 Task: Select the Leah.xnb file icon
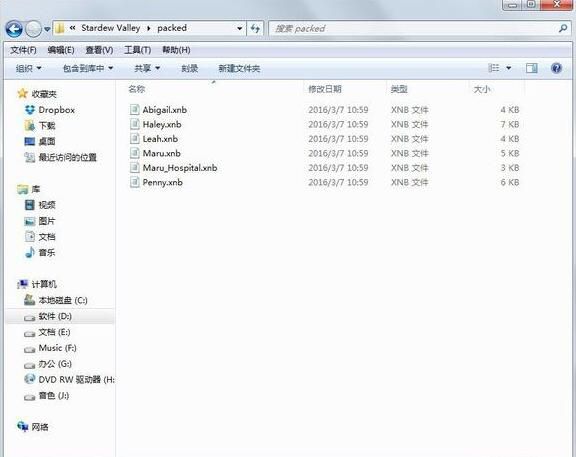click(x=135, y=138)
